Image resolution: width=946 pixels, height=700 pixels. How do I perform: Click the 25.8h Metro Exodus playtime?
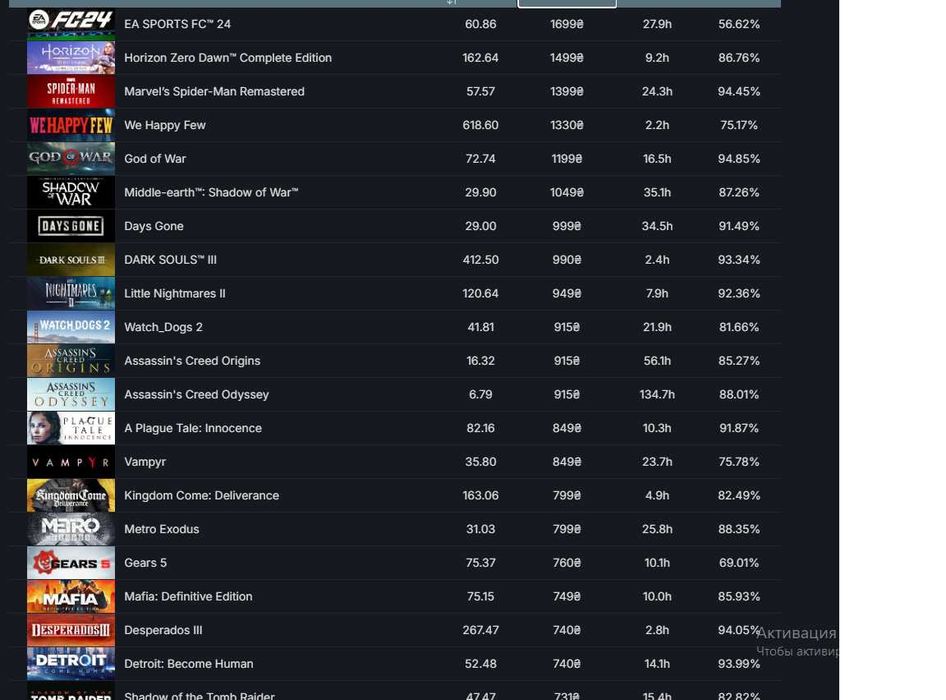point(657,529)
